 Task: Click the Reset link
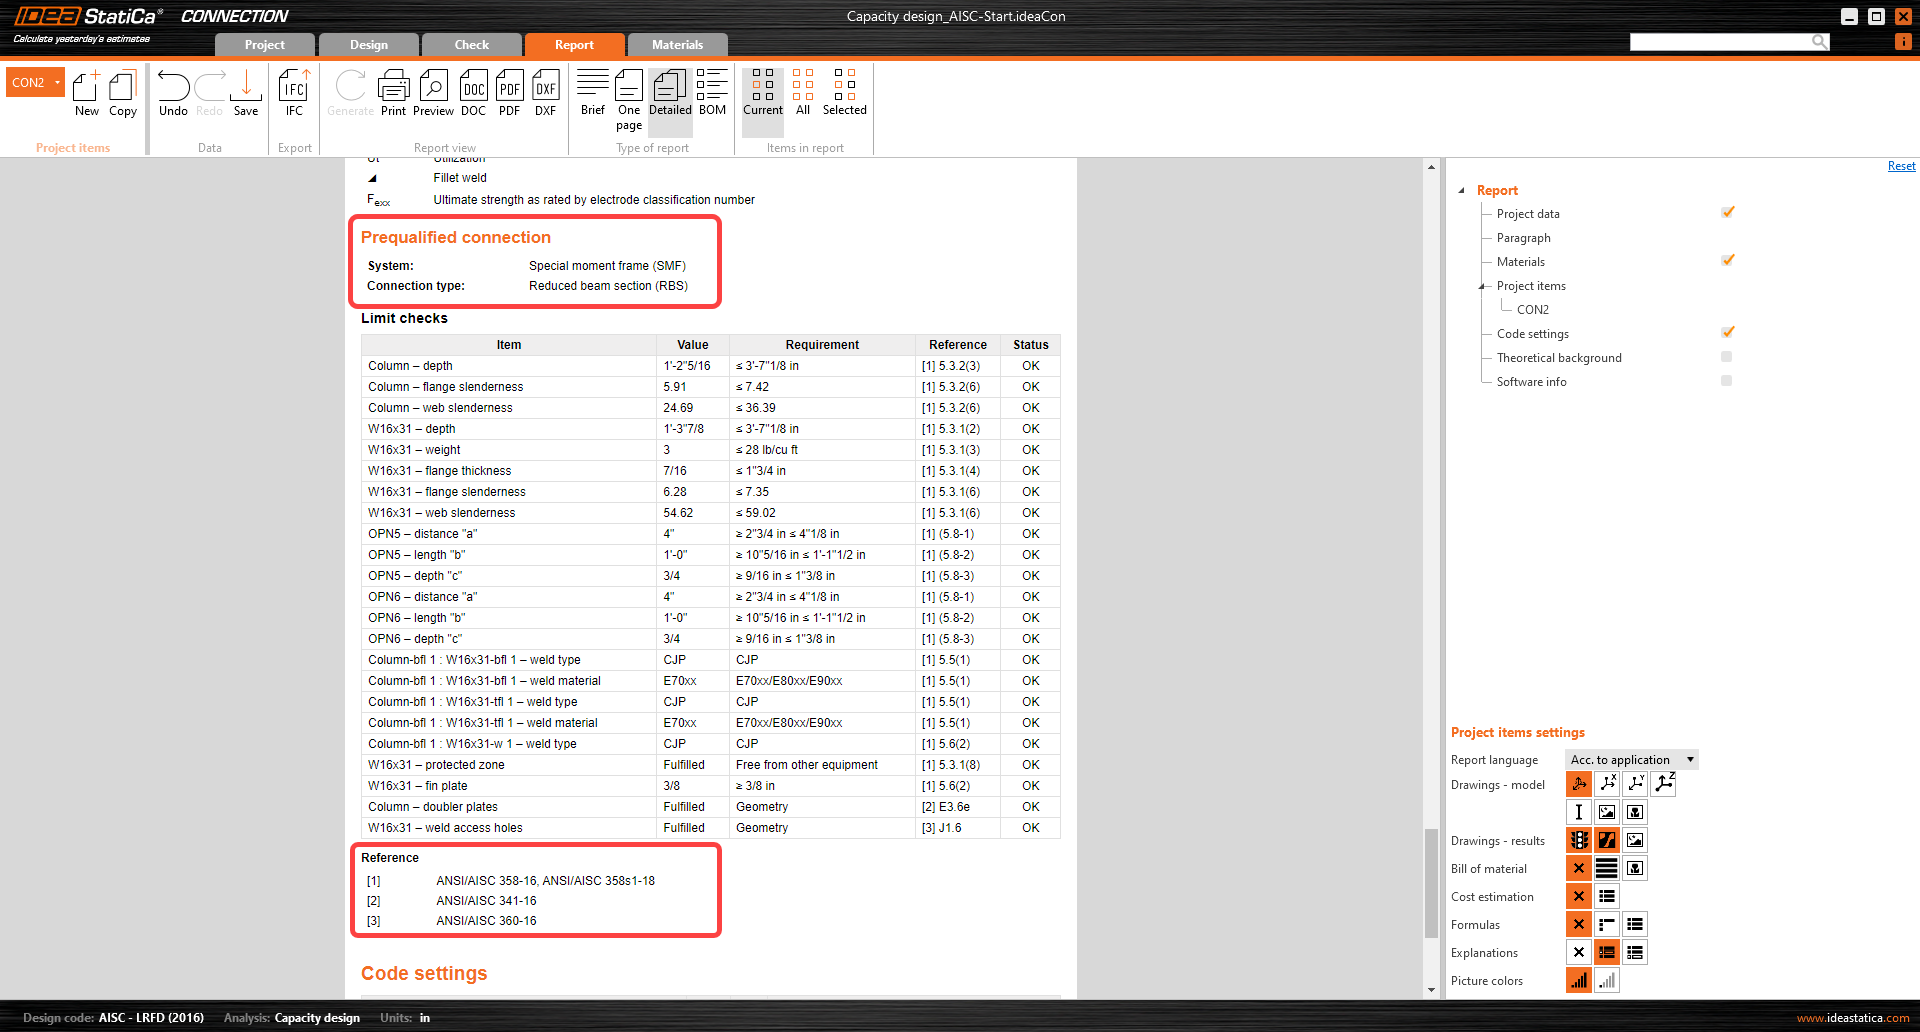click(x=1901, y=166)
